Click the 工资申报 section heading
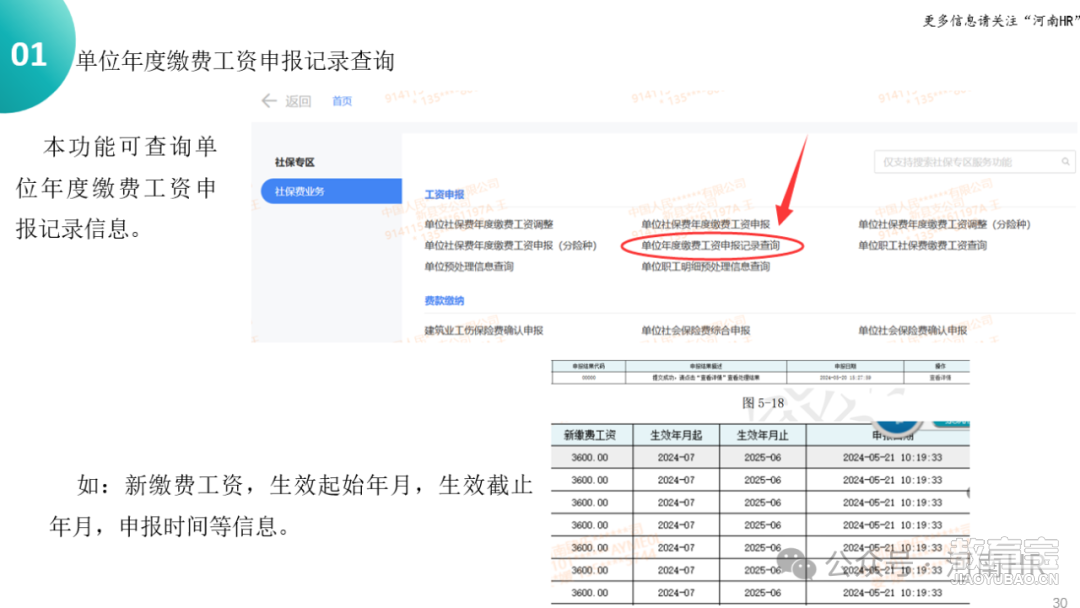Image resolution: width=1080 pixels, height=608 pixels. point(444,195)
